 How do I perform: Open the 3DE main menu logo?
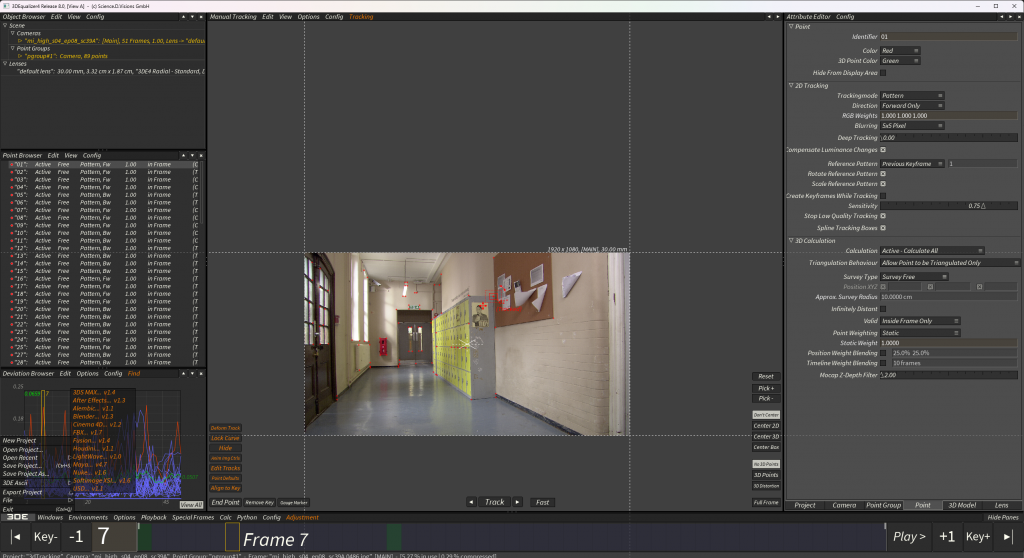coord(17,517)
